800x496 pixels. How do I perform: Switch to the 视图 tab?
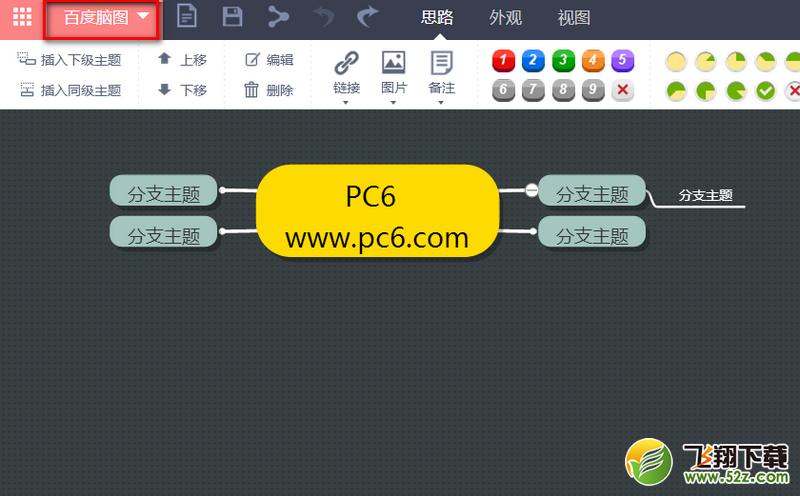573,18
